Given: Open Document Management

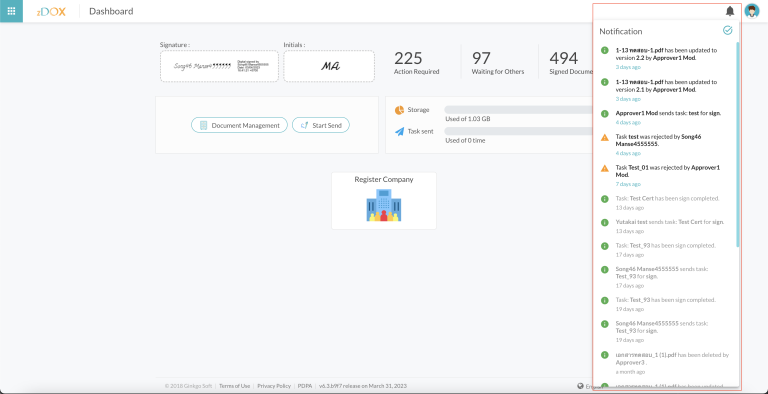Looking at the screenshot, I should (239, 125).
